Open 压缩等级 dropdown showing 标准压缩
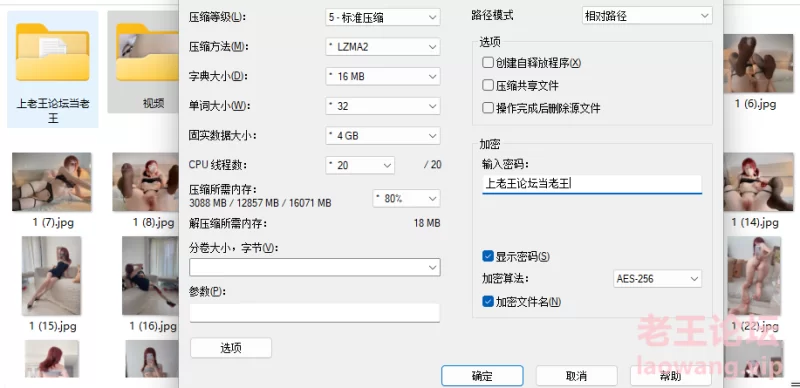The height and width of the screenshot is (388, 800). click(383, 17)
